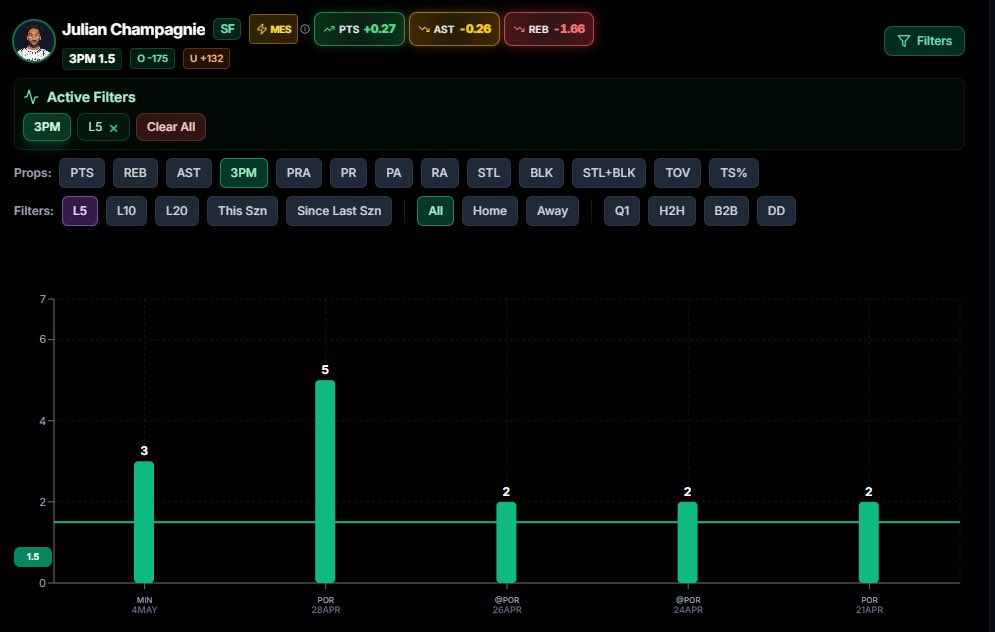Open the Filters panel button
The image size is (995, 632).
point(924,41)
